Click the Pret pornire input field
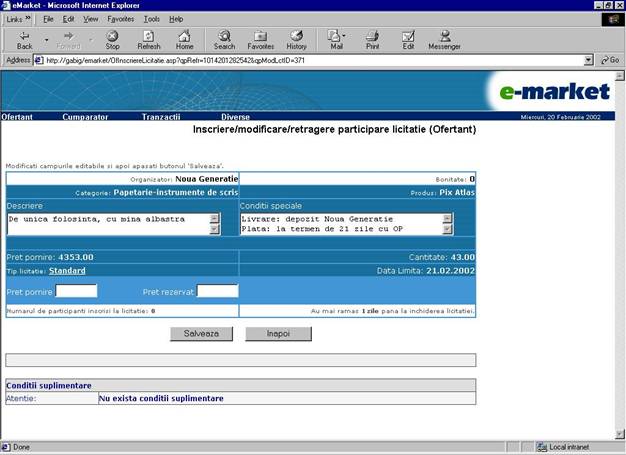This screenshot has width=626, height=455. tap(76, 291)
